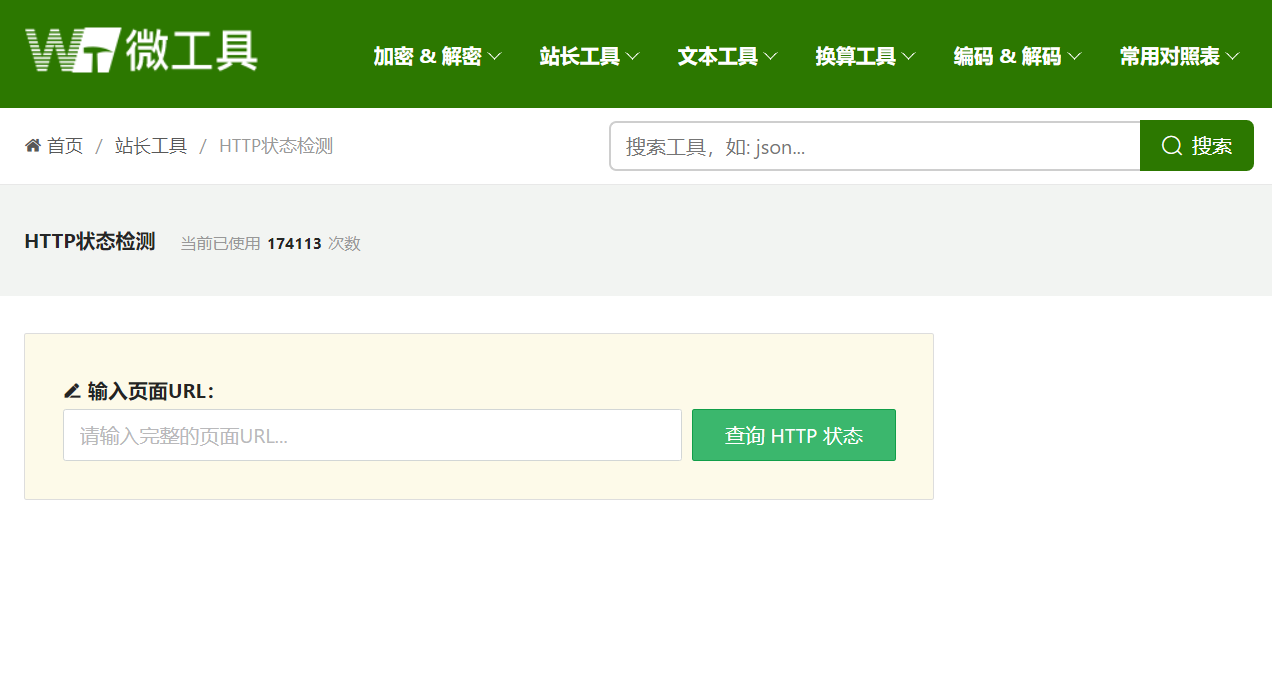Expand the chevron next to 换算工具
Screen dimensions: 1272x687
coord(908,57)
